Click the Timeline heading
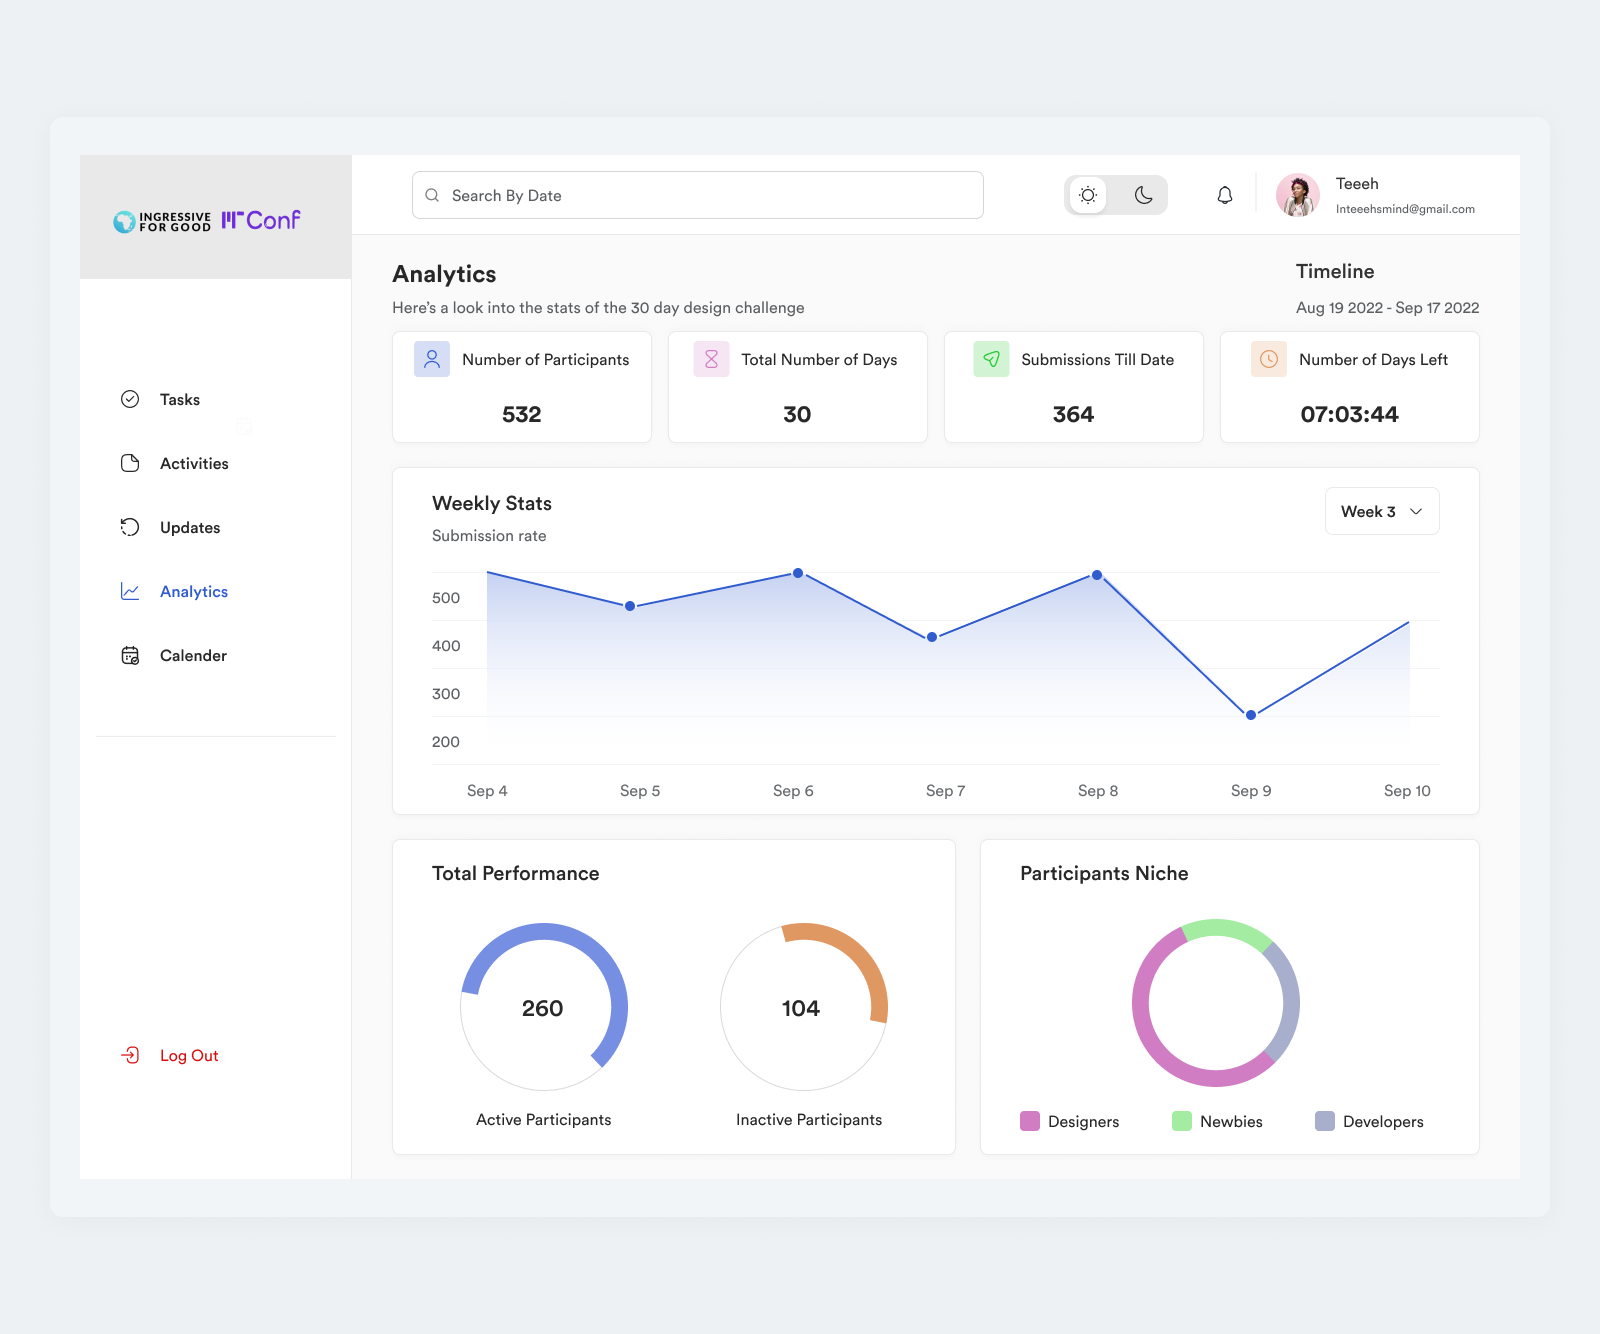Image resolution: width=1600 pixels, height=1334 pixels. pos(1335,271)
